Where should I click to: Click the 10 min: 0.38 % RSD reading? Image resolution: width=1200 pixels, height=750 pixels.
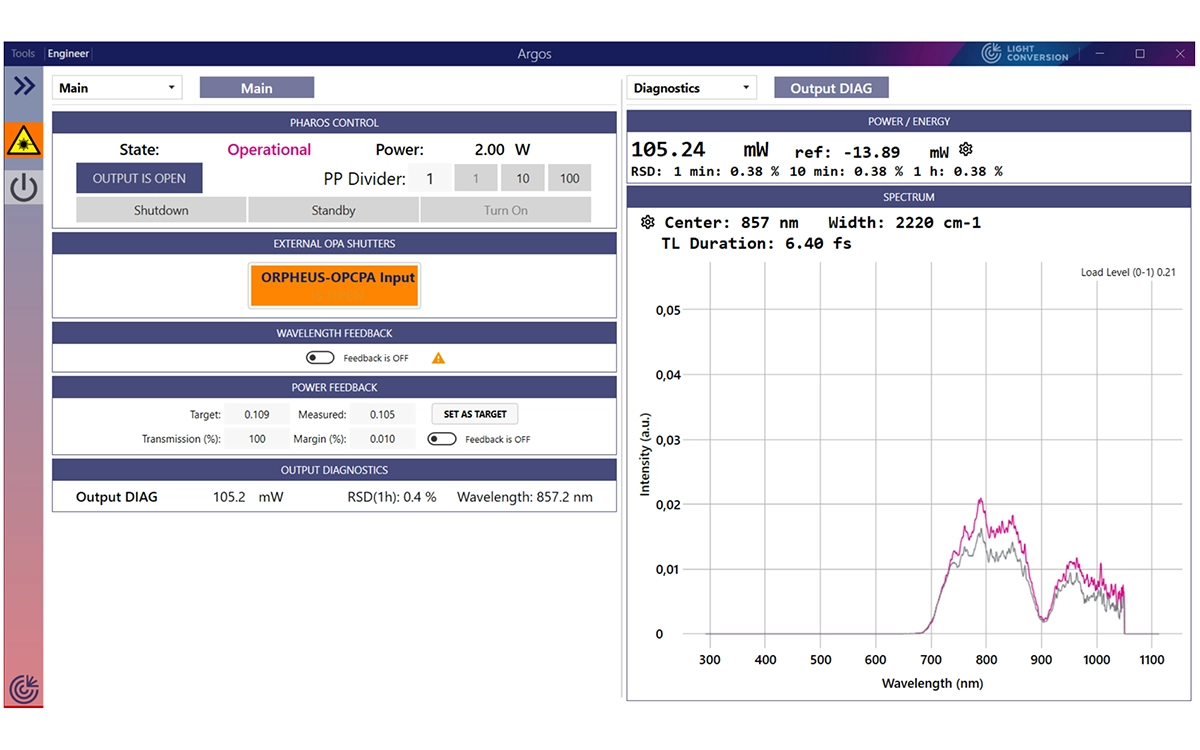846,172
